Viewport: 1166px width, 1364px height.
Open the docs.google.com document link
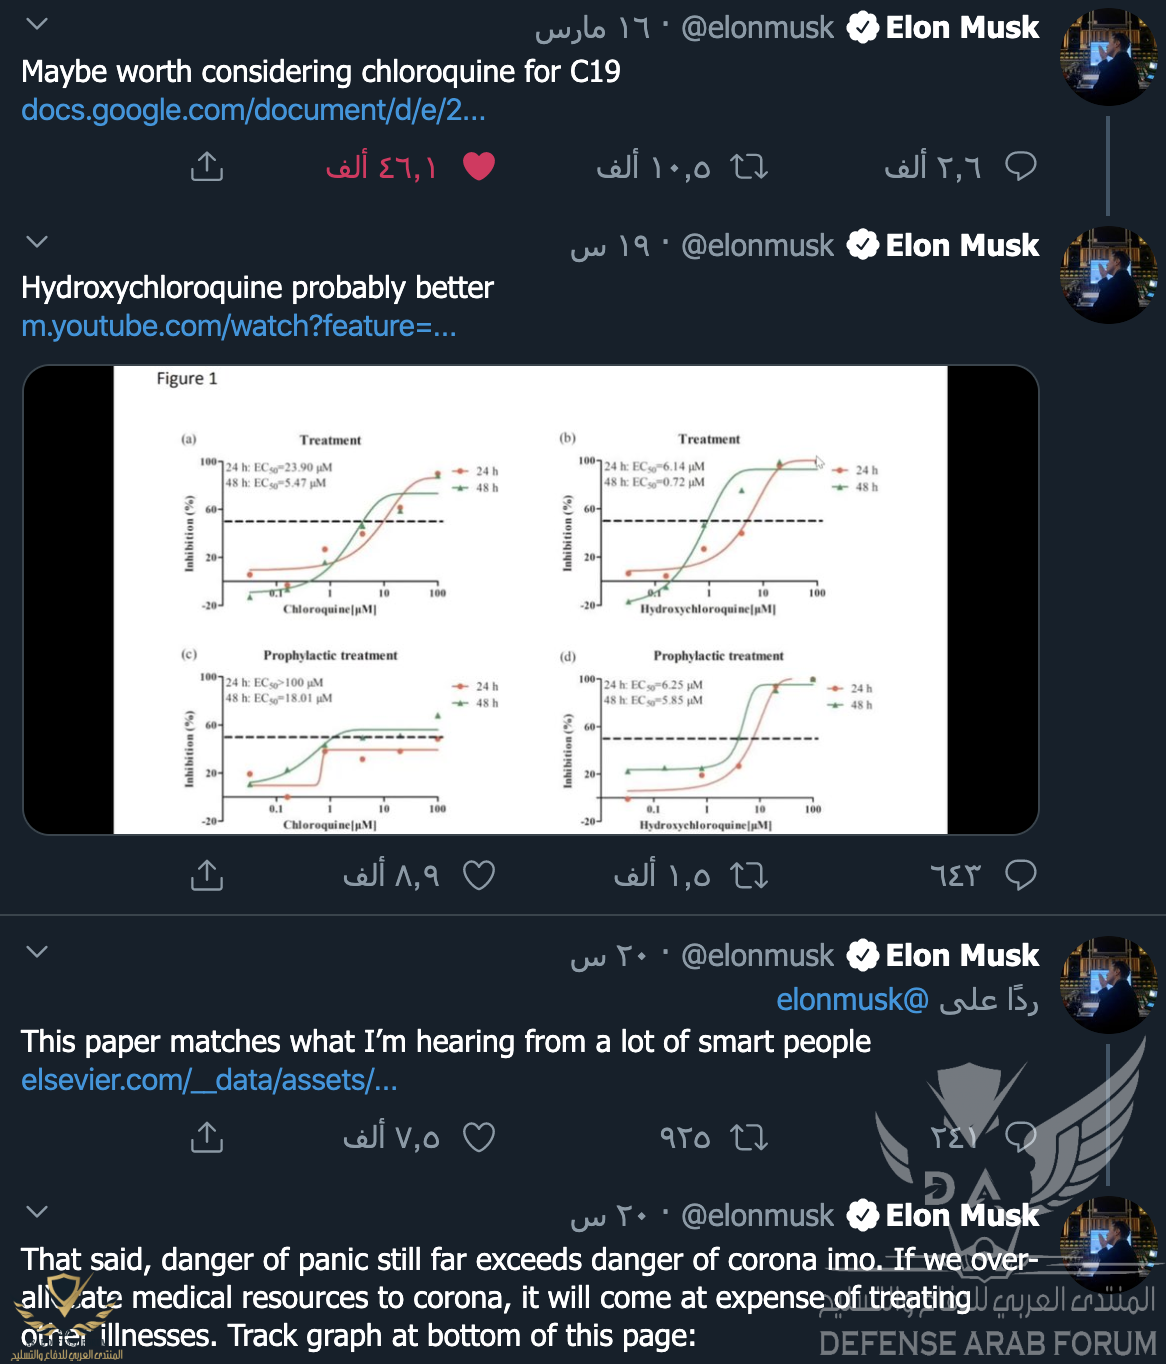click(253, 110)
